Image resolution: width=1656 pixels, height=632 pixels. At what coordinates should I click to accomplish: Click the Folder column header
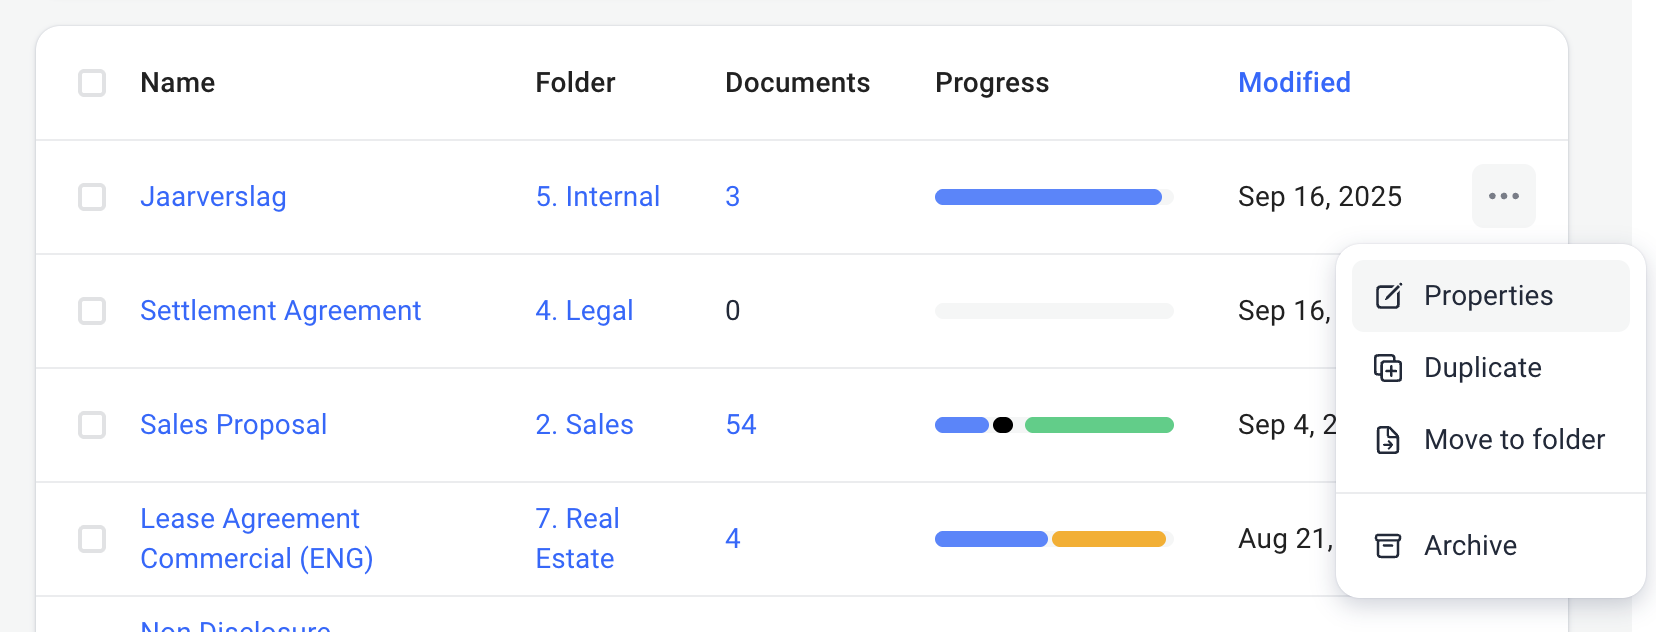tap(575, 83)
